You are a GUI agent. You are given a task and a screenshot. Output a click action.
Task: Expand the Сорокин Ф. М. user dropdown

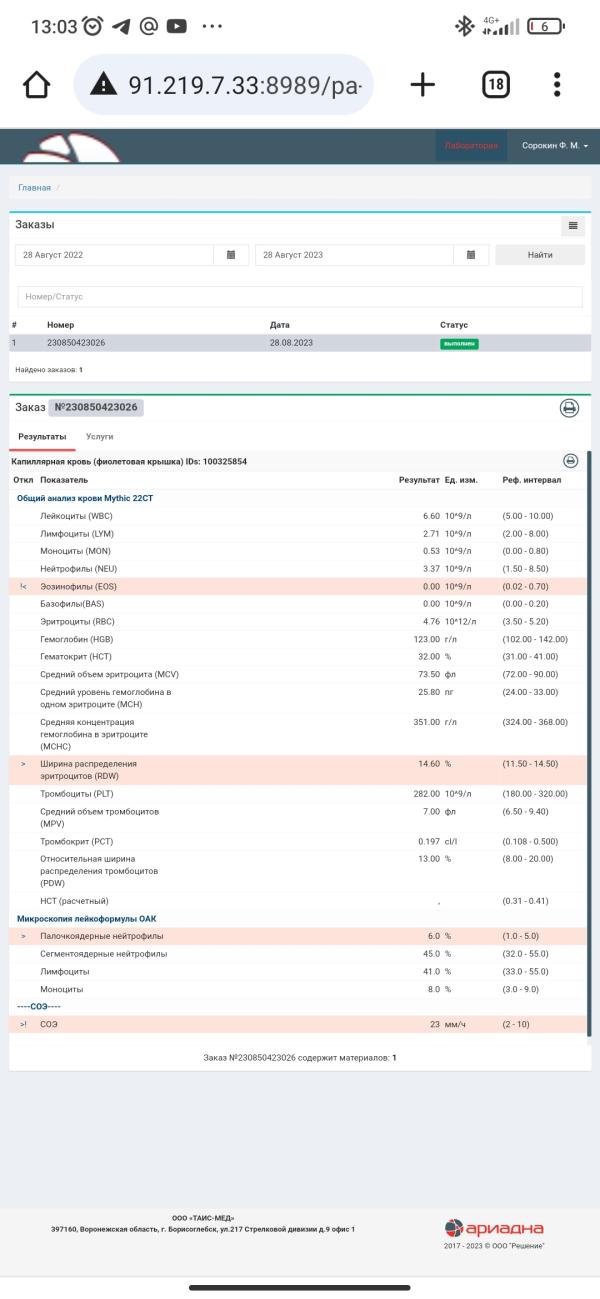(x=555, y=146)
